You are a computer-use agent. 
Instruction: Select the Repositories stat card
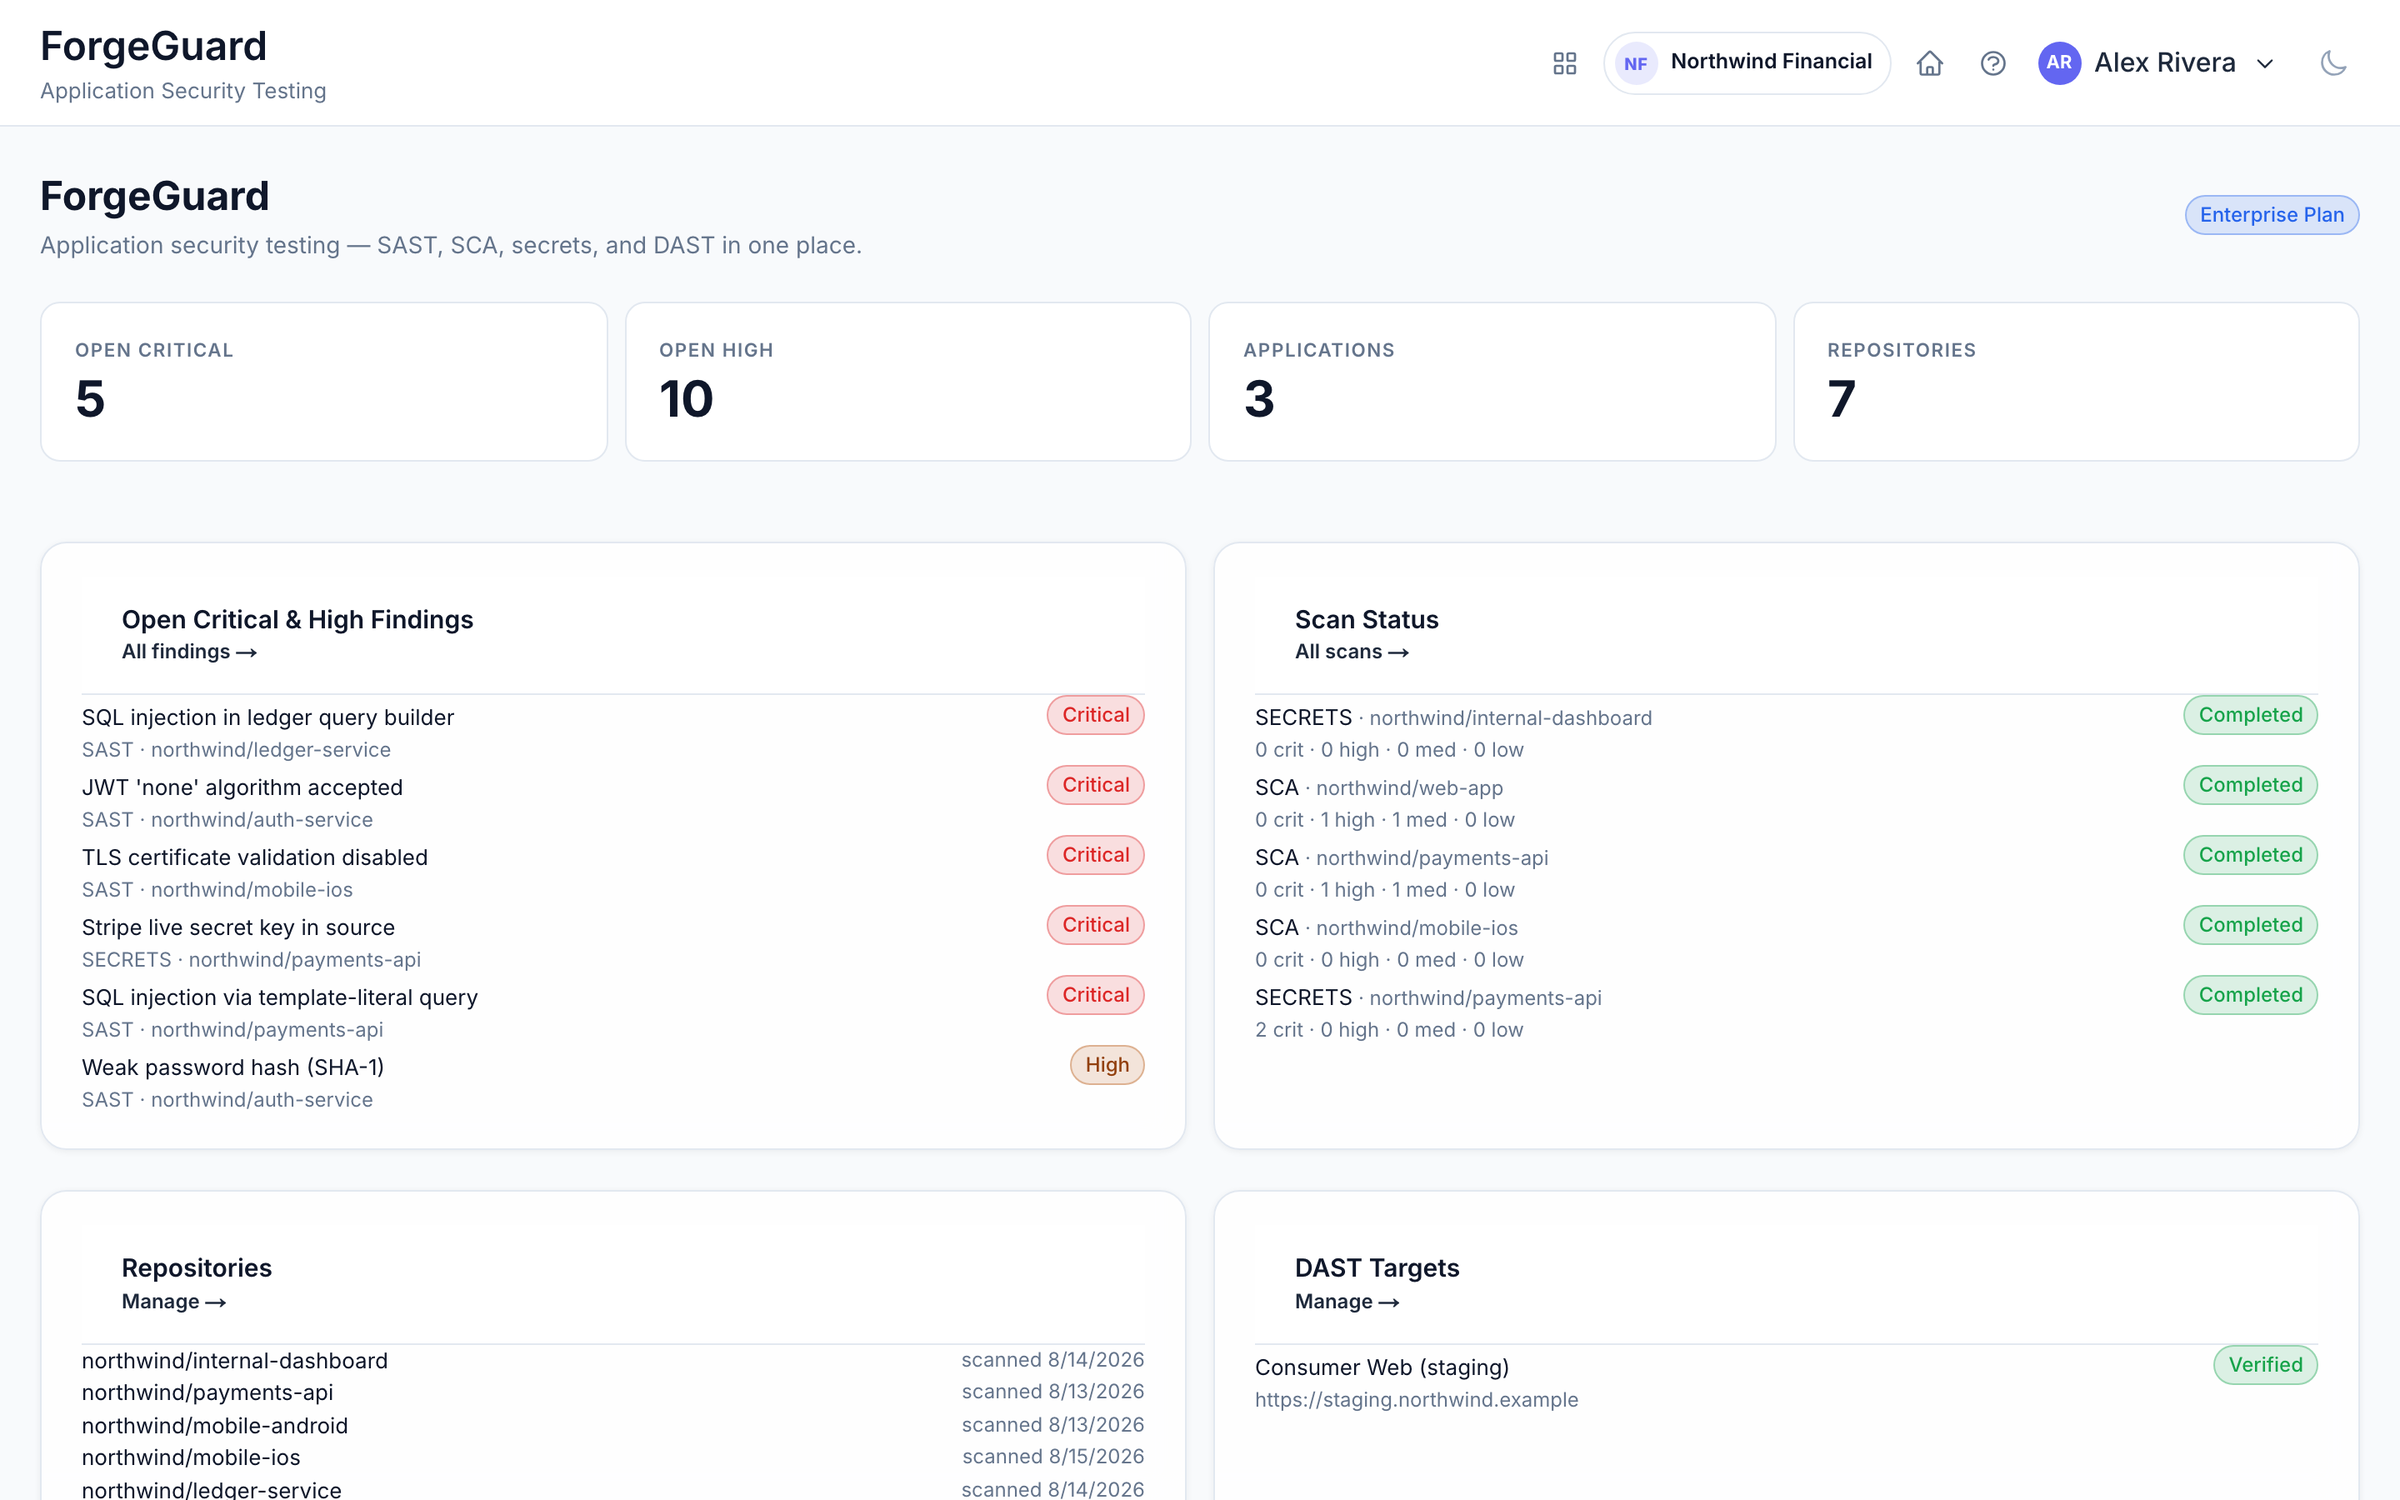[2076, 382]
